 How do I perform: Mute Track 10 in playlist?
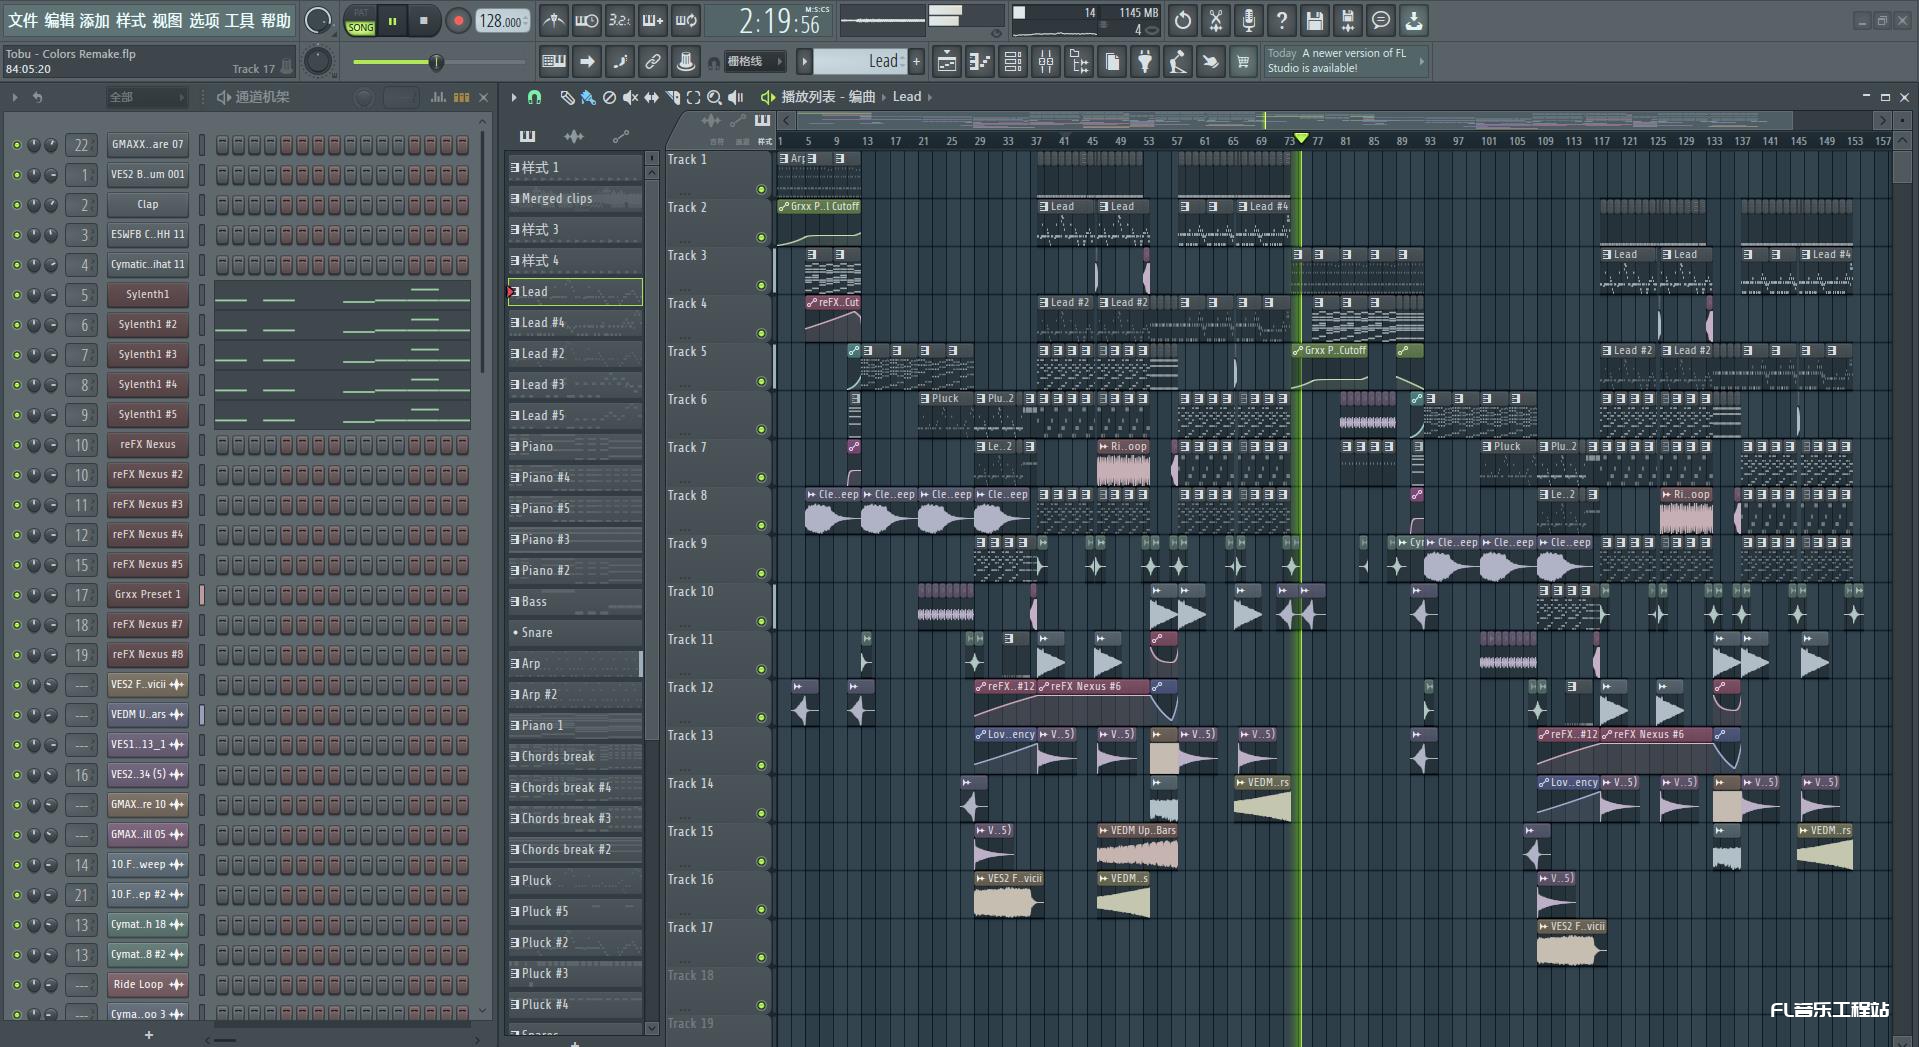761,621
